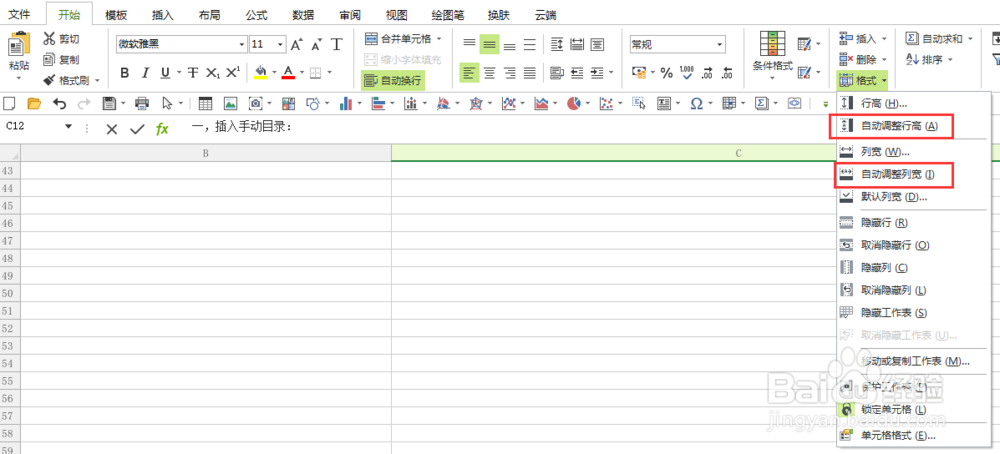Confirm formula entry with checkmark icon

137,129
